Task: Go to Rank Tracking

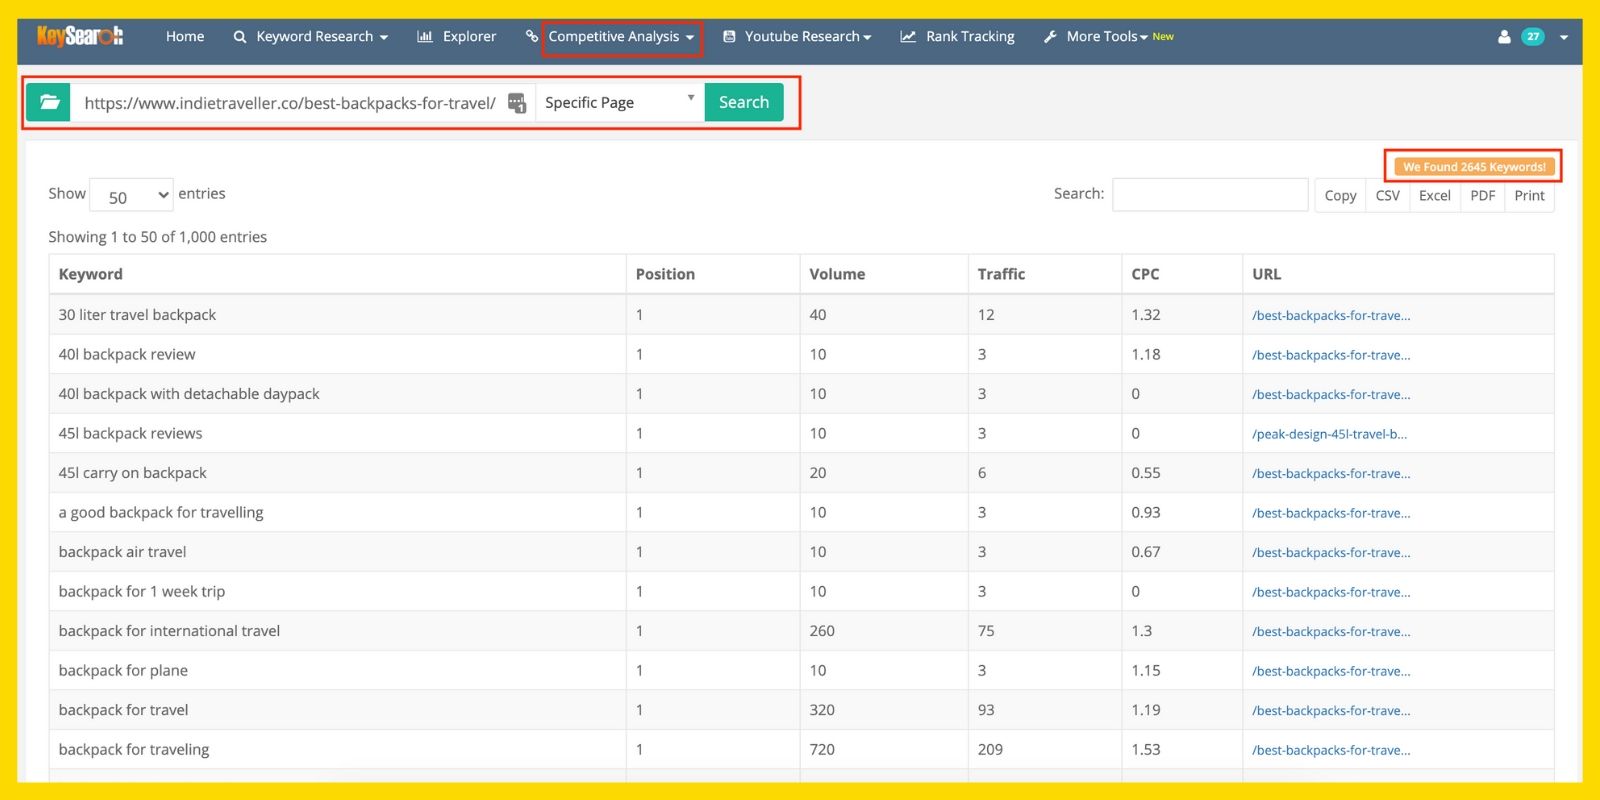Action: click(957, 37)
